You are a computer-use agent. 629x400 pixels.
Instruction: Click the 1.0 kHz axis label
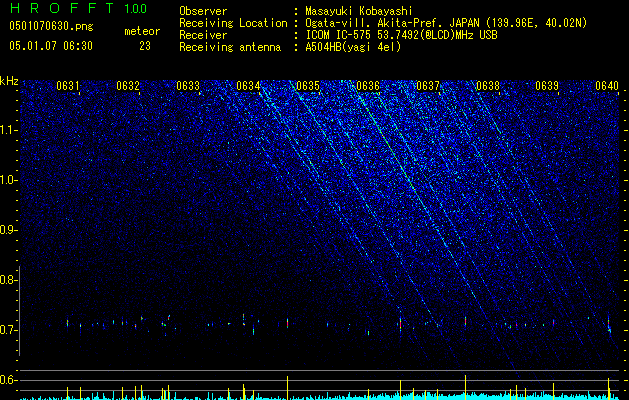tap(8, 180)
